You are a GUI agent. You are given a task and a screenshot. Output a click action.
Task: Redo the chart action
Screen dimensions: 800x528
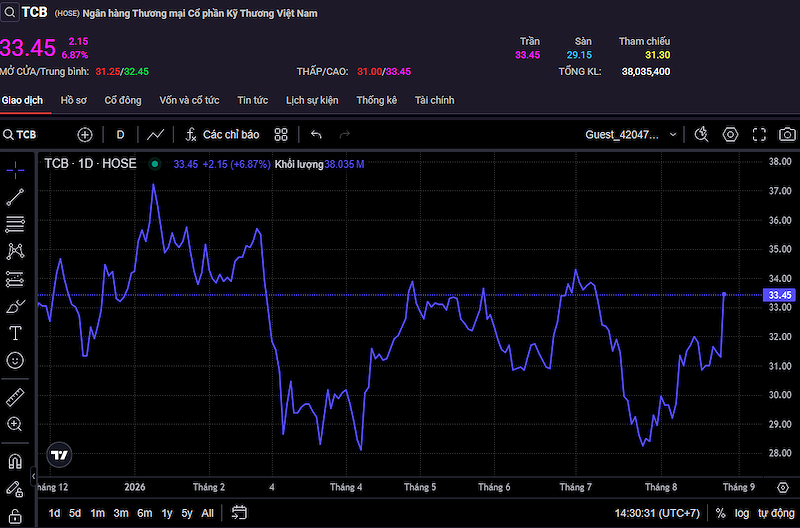[345, 135]
